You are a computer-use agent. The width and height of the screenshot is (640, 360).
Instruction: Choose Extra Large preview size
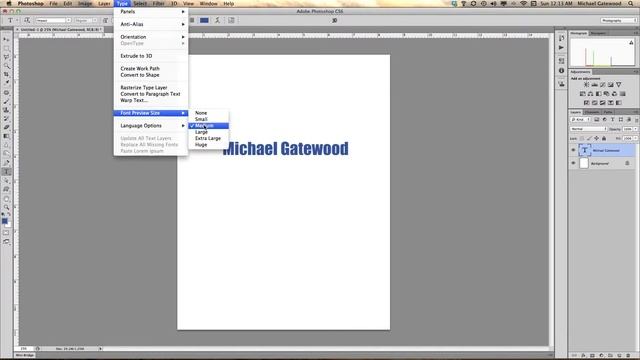click(x=209, y=138)
